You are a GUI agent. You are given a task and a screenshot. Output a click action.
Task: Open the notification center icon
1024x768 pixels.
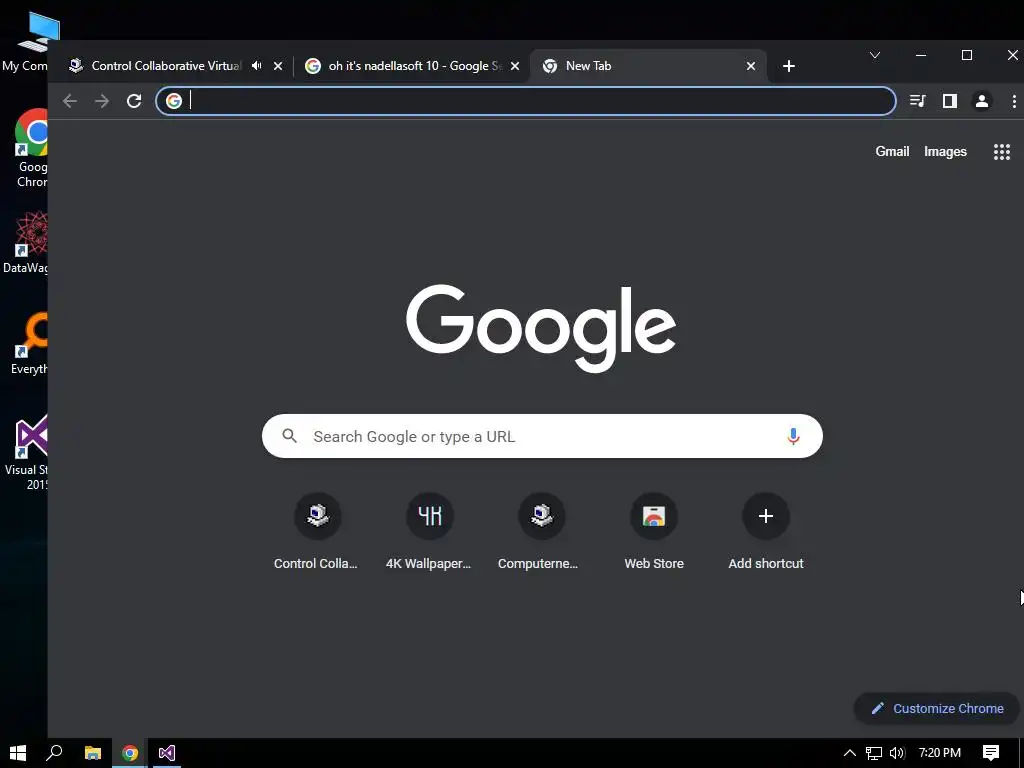[x=991, y=753]
